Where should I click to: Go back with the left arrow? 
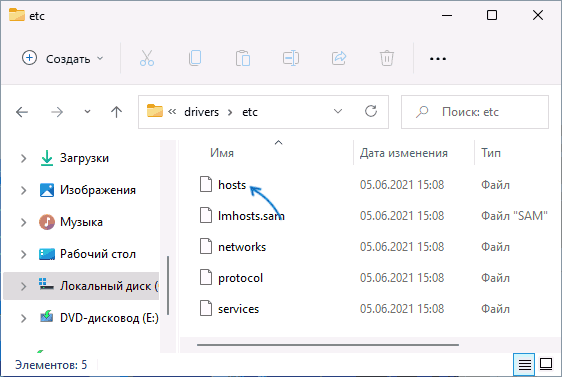pos(22,112)
